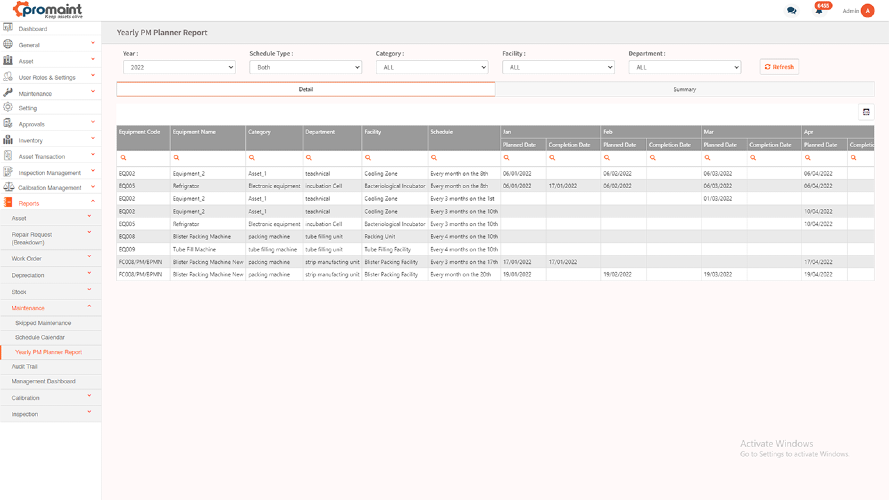Click search icon under Equipment Code
This screenshot has height=500, width=889.
pyautogui.click(x=123, y=158)
